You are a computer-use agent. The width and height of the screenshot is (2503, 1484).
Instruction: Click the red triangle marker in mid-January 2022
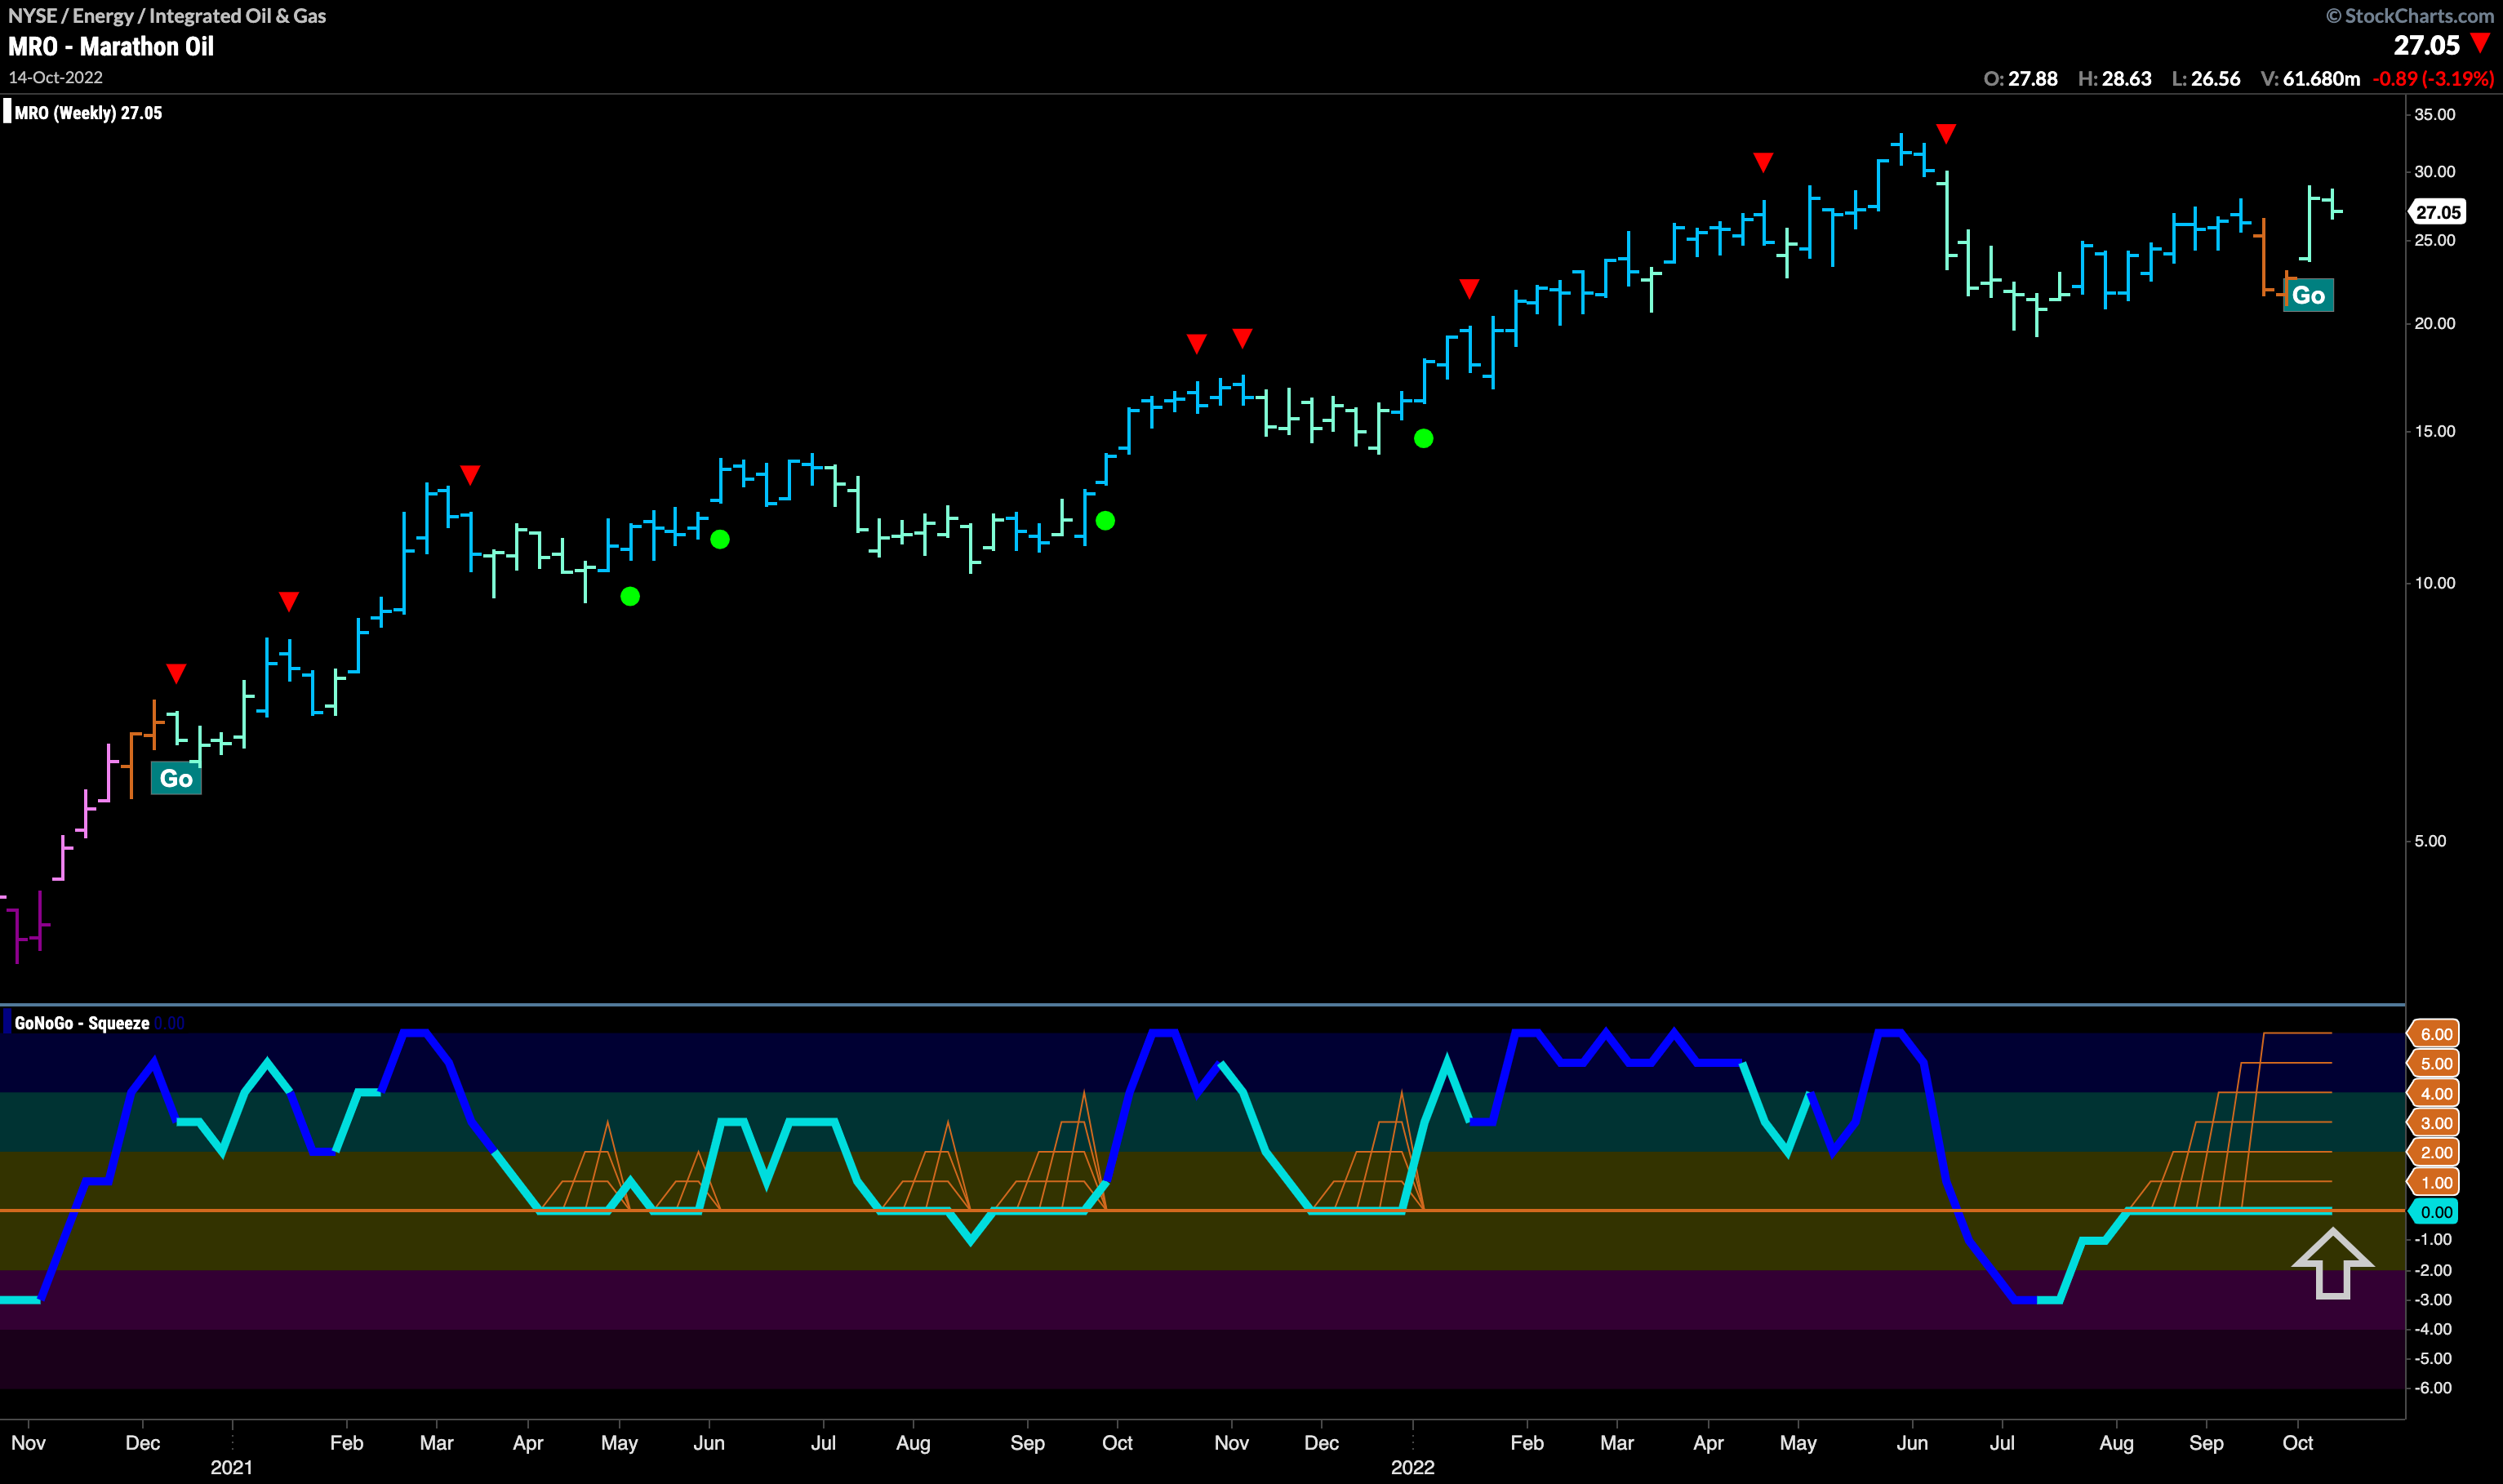click(1469, 289)
